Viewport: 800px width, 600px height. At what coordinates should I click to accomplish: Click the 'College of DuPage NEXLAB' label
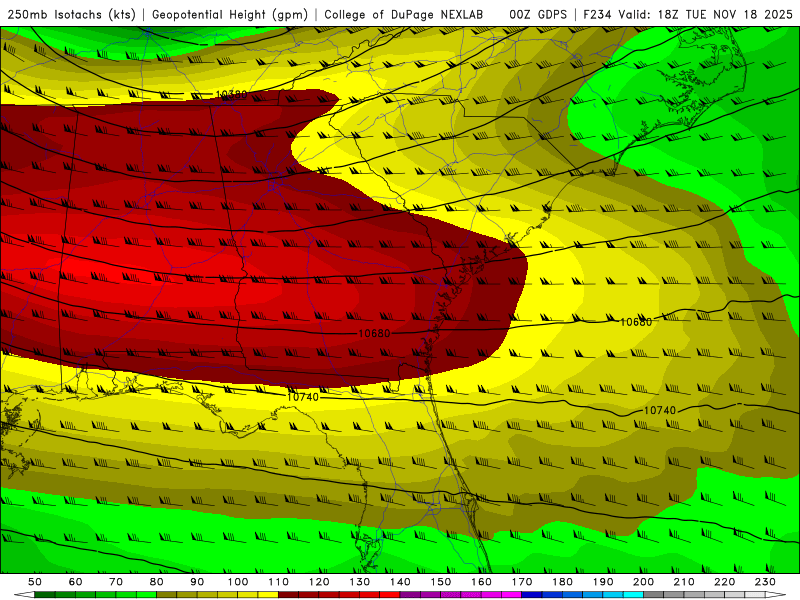click(404, 14)
